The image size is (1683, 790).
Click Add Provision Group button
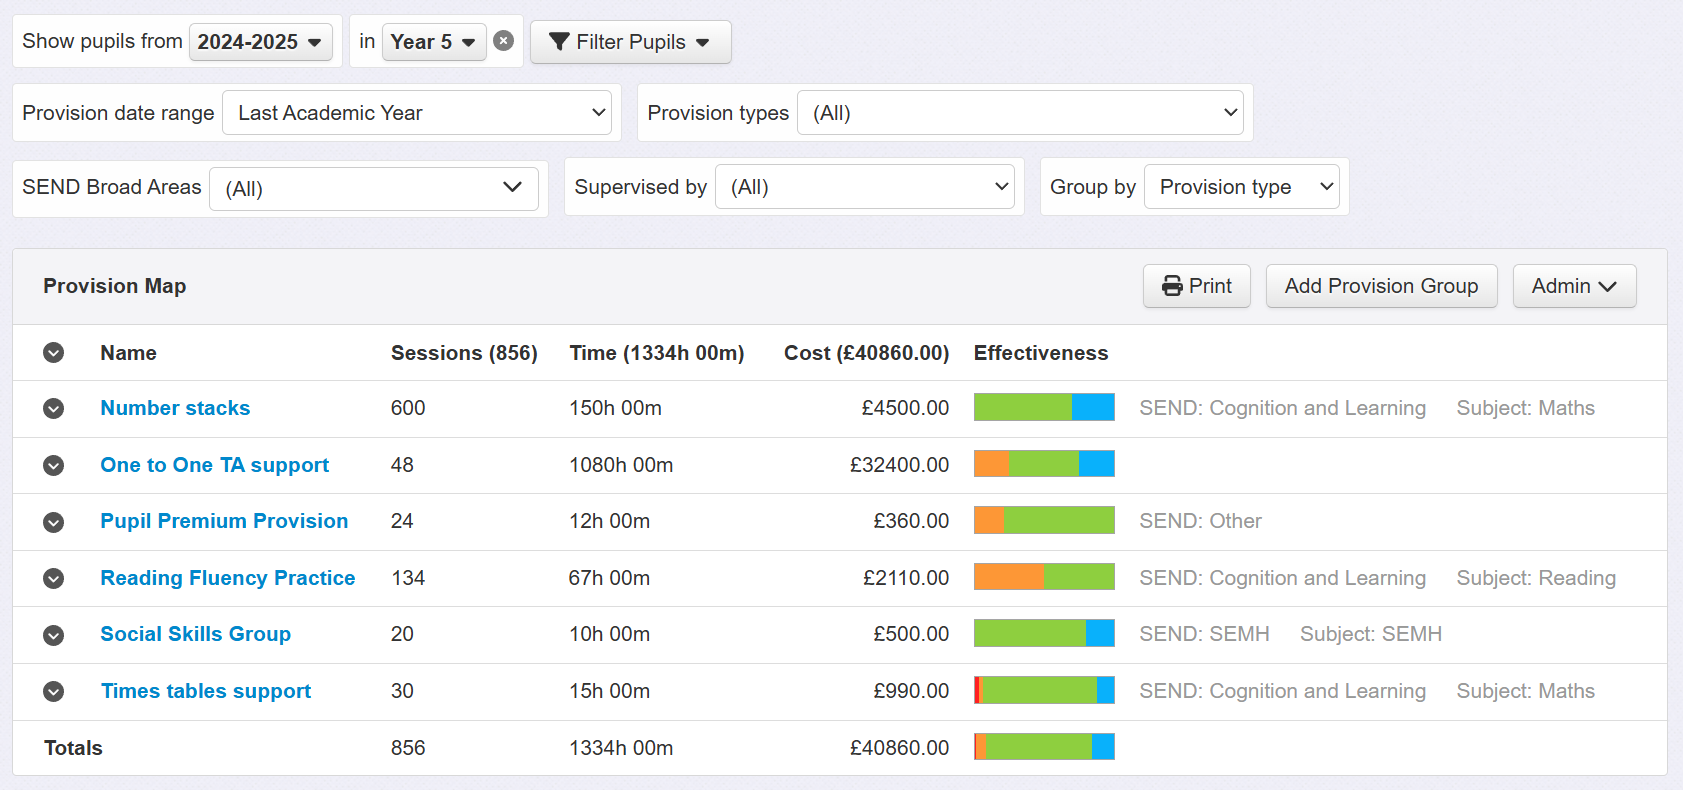pos(1381,286)
